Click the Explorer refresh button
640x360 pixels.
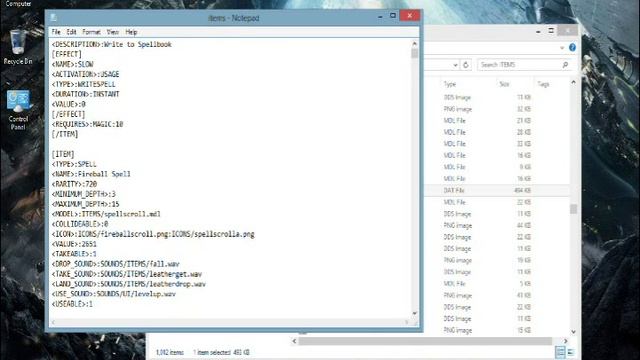coord(466,65)
